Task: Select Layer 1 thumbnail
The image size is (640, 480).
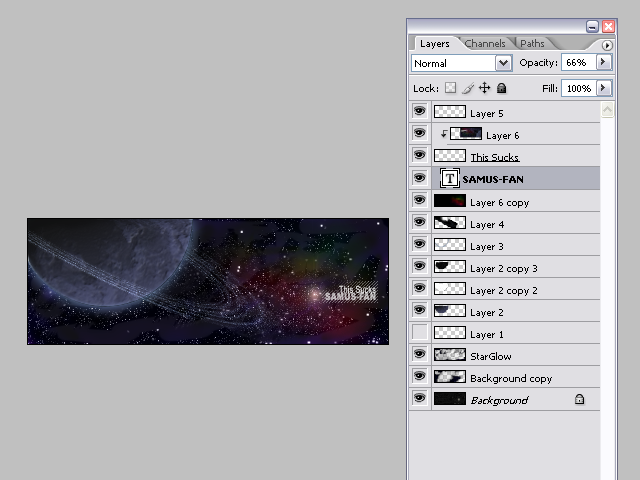Action: (x=449, y=332)
